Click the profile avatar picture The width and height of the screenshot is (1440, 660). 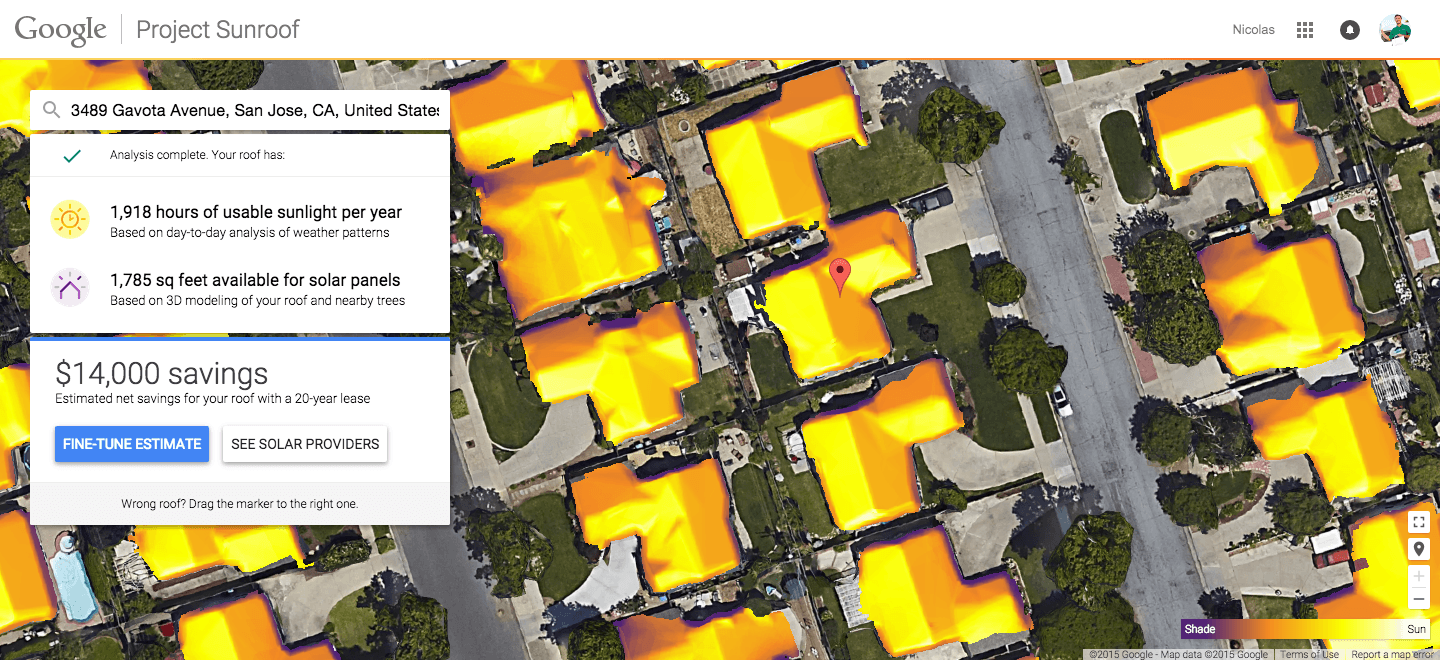(1394, 30)
